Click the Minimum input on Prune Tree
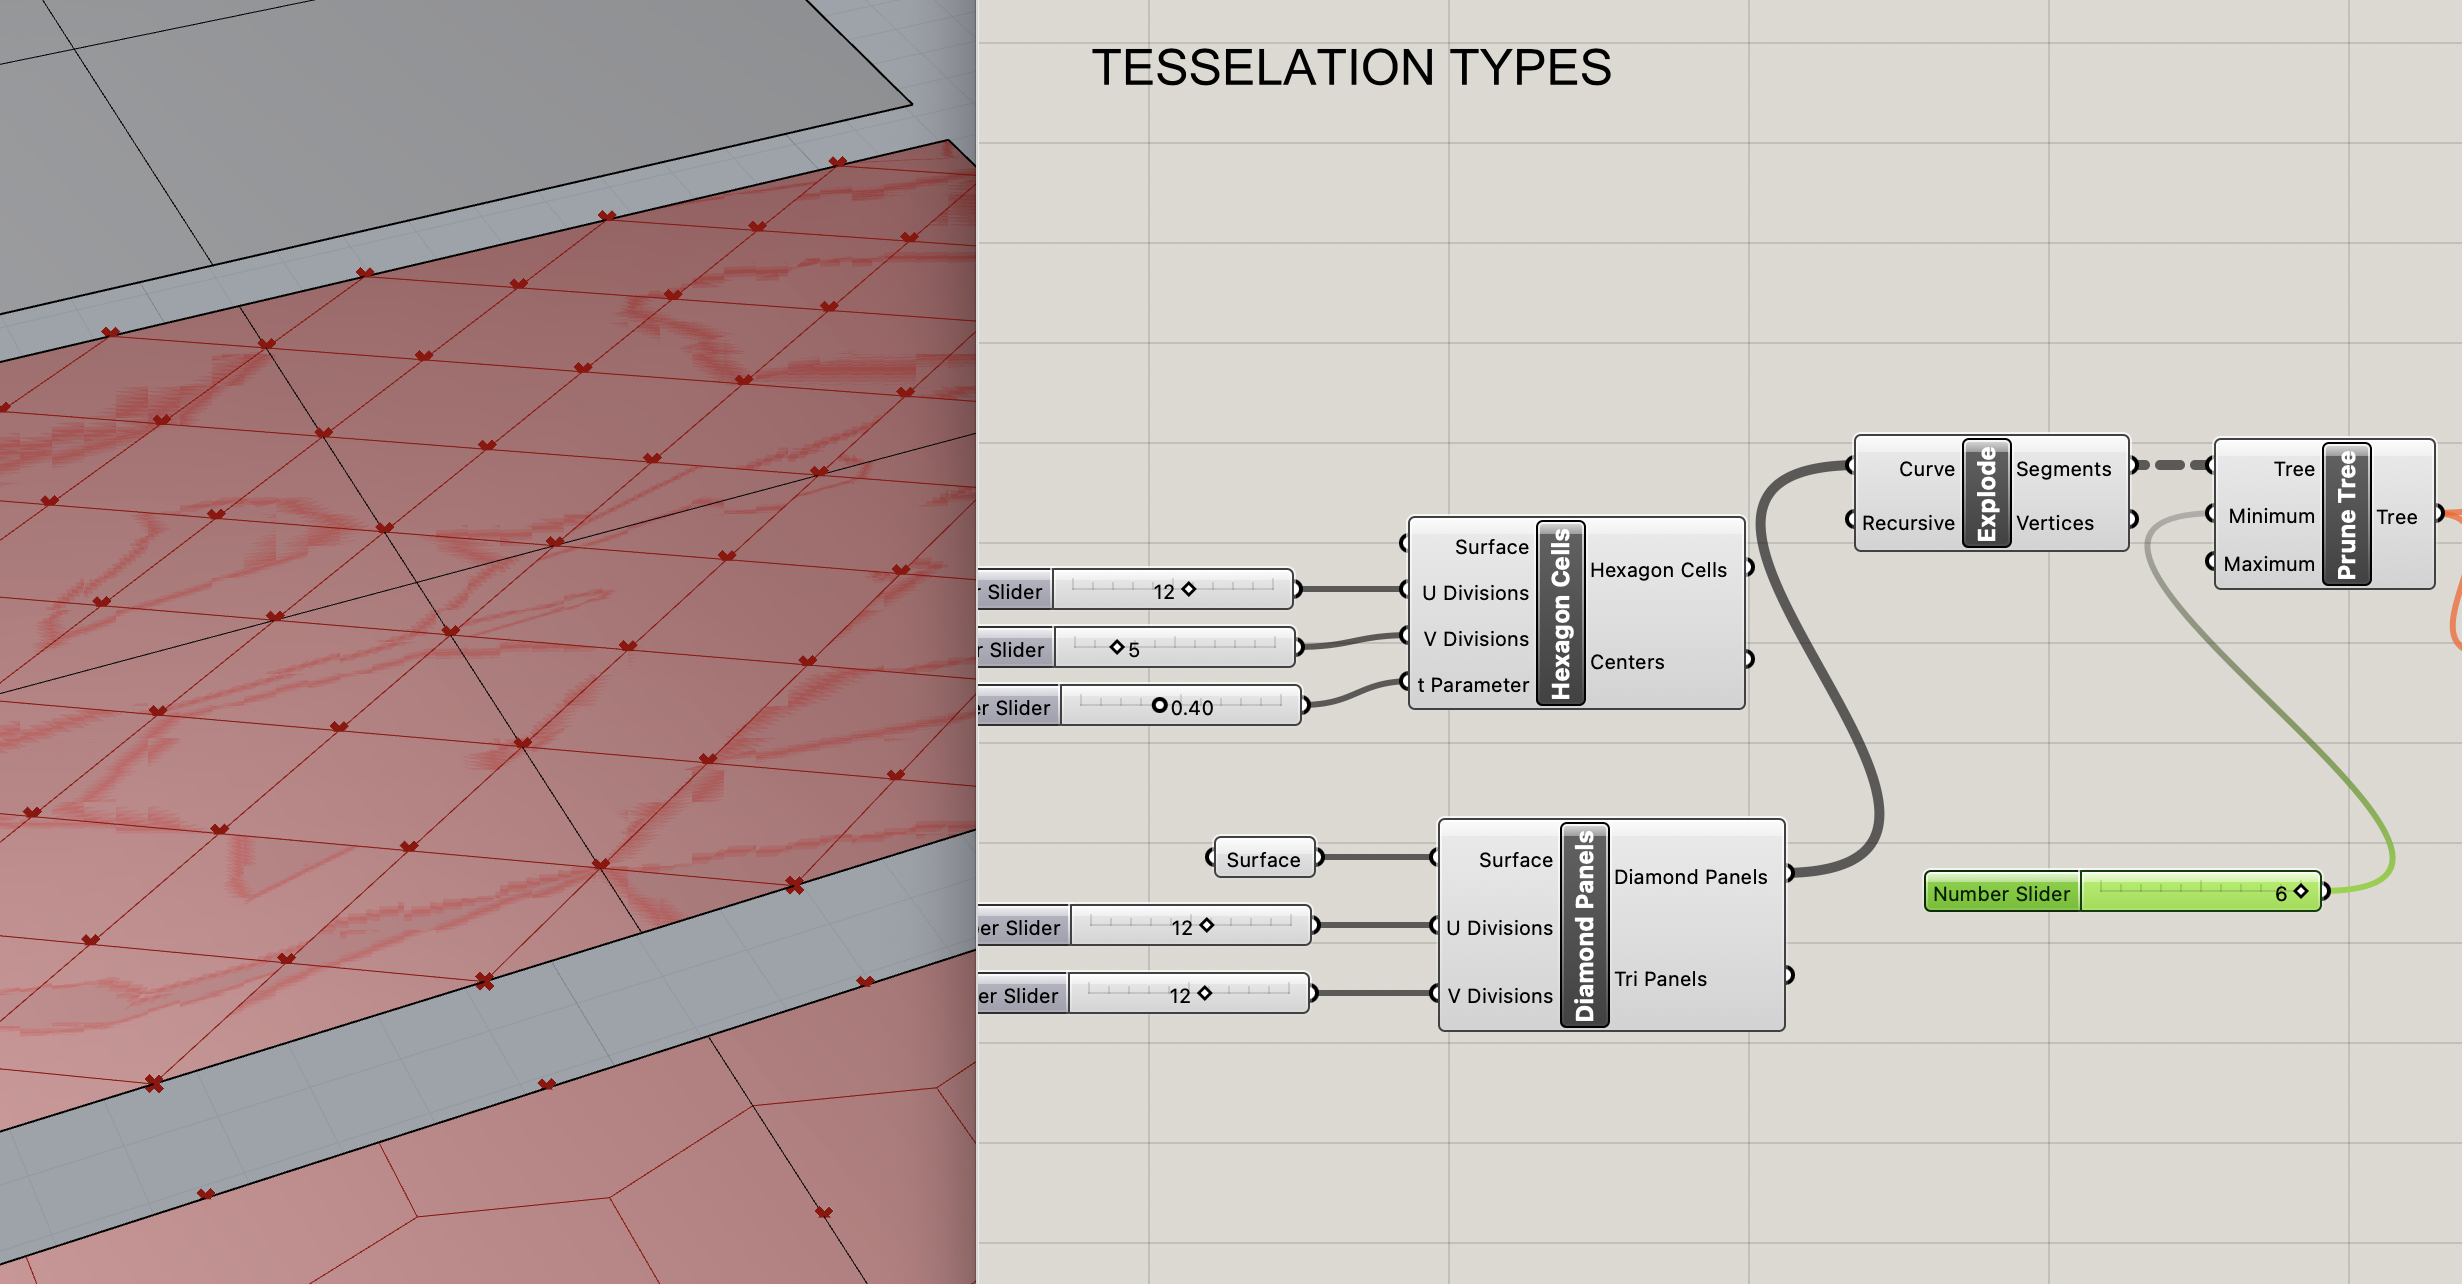Image resolution: width=2462 pixels, height=1284 pixels. point(2270,516)
